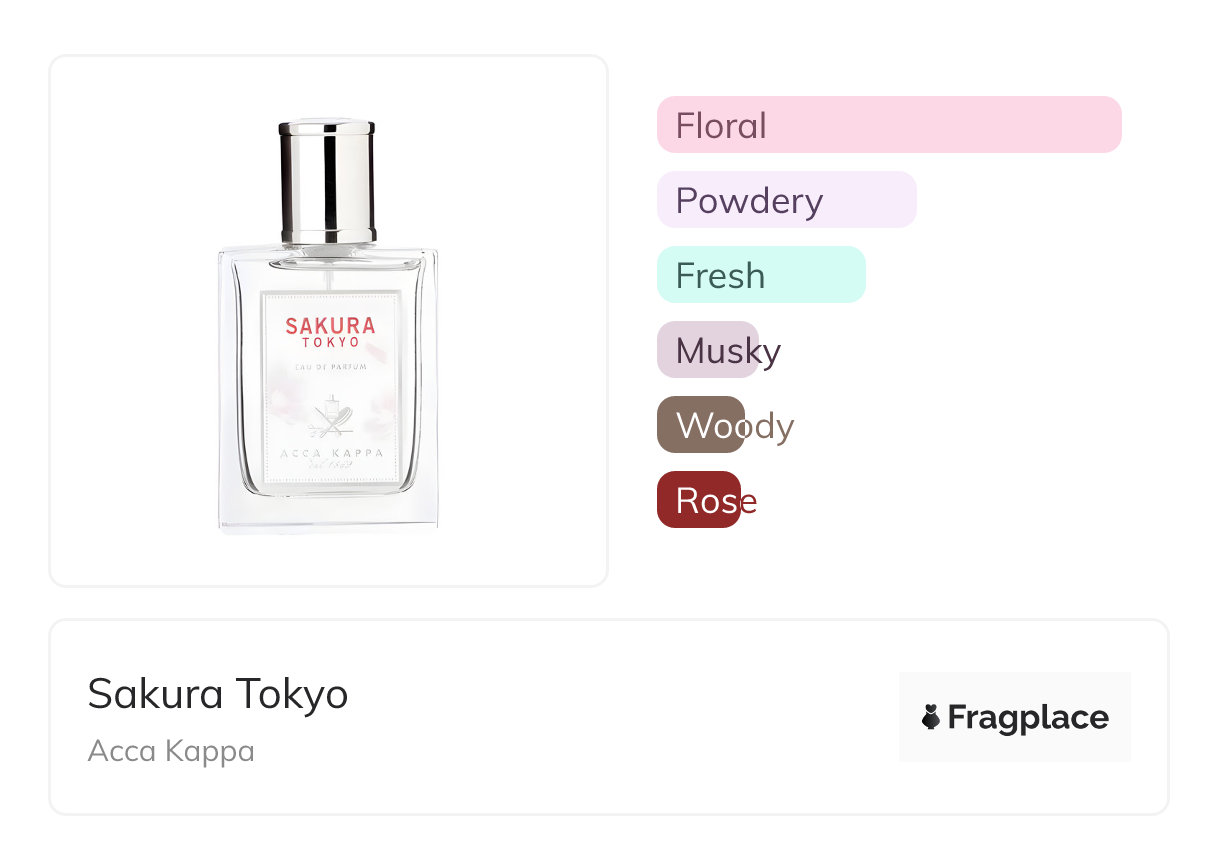Click the EAU DE PARFUM text on bottle

pos(330,368)
